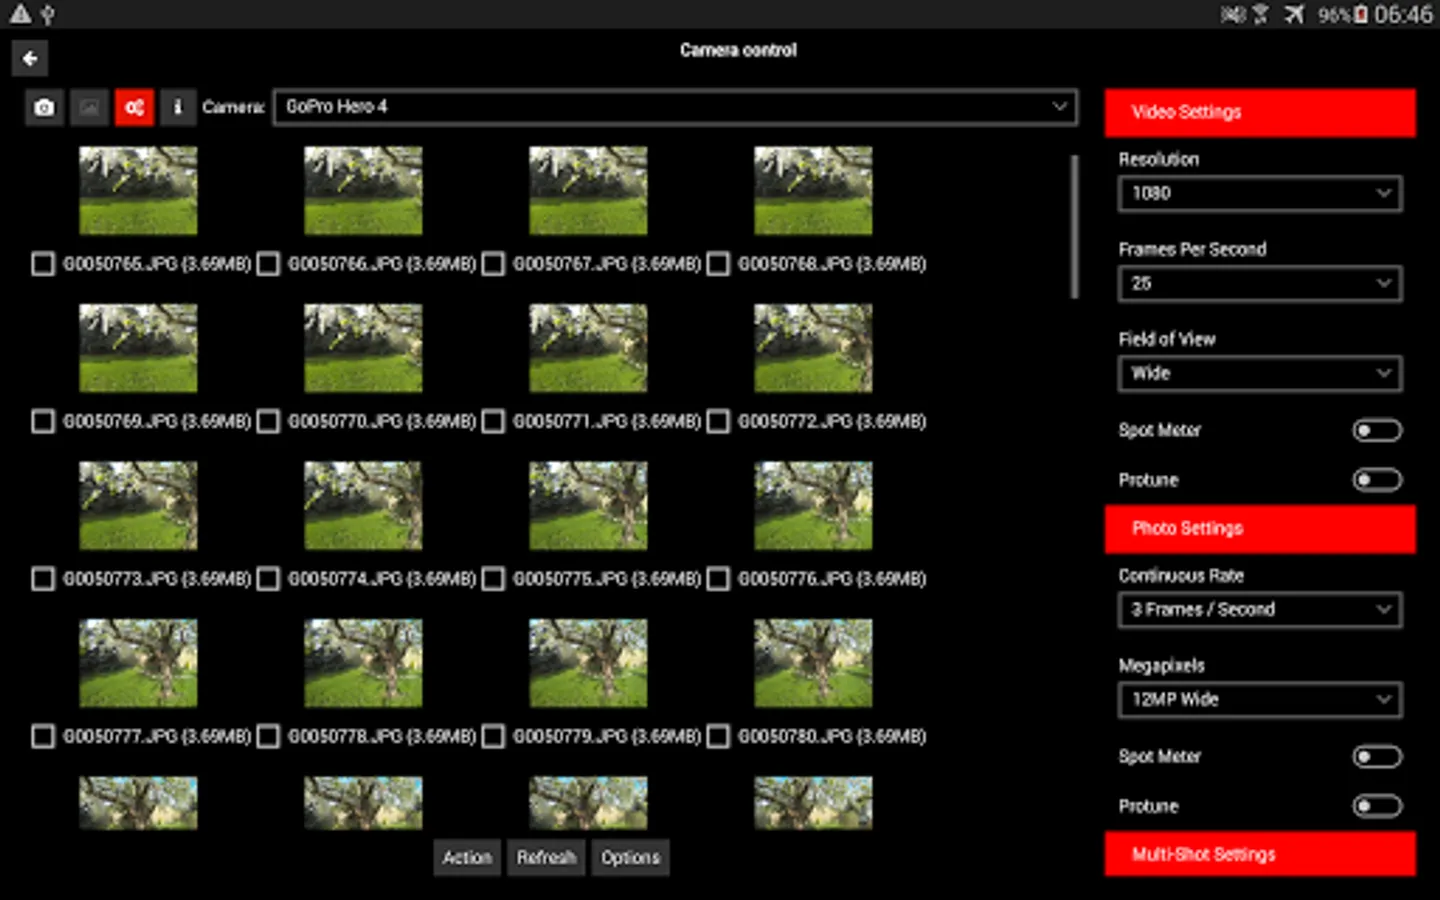Open the G0050777.JPG thumbnail
The width and height of the screenshot is (1440, 900).
138,663
